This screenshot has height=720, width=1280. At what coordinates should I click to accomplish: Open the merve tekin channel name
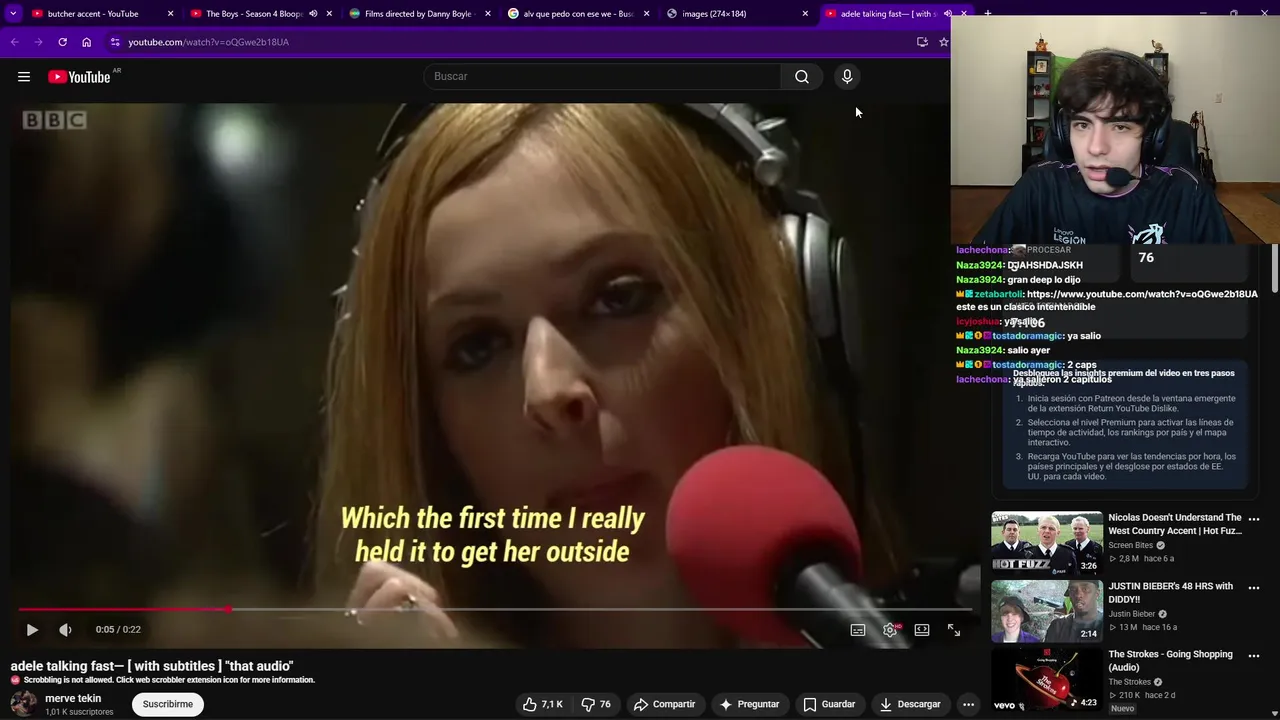[x=73, y=698]
